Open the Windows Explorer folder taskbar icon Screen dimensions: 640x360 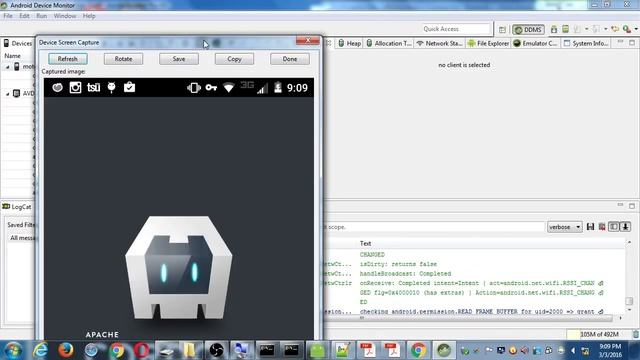190,350
